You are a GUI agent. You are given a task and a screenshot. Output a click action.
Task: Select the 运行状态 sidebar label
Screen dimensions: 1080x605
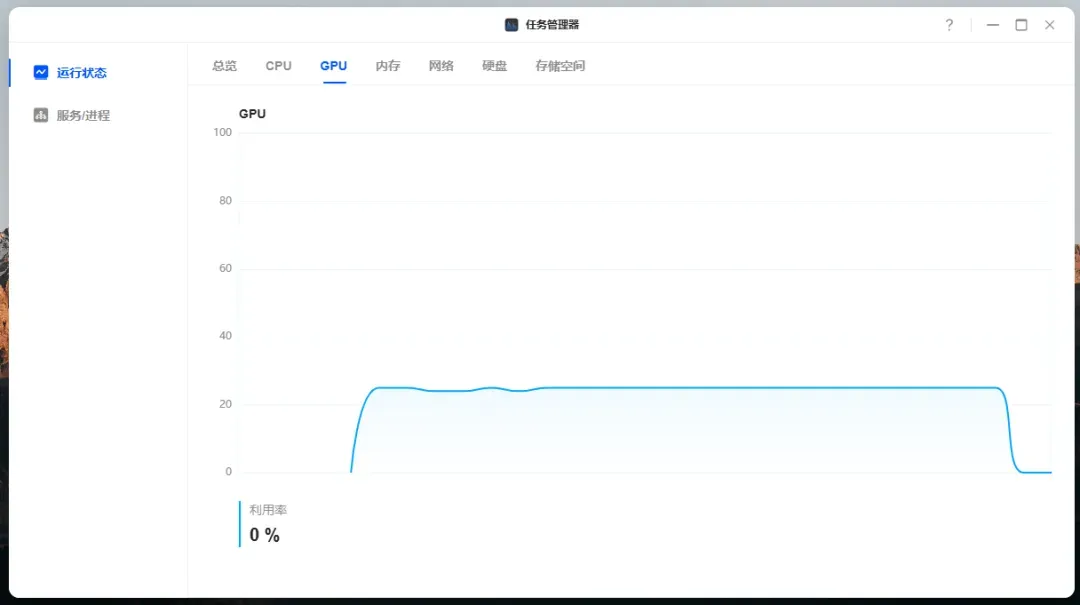click(82, 73)
